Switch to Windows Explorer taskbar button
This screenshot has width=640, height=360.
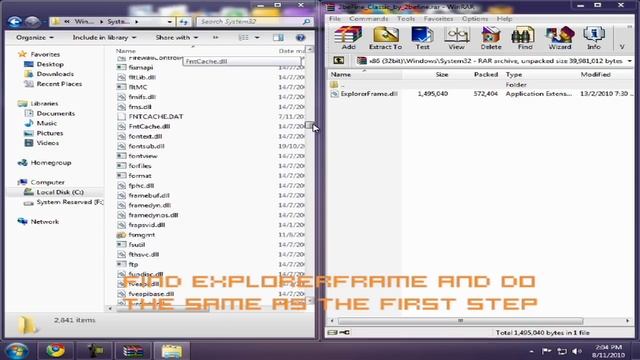click(172, 351)
